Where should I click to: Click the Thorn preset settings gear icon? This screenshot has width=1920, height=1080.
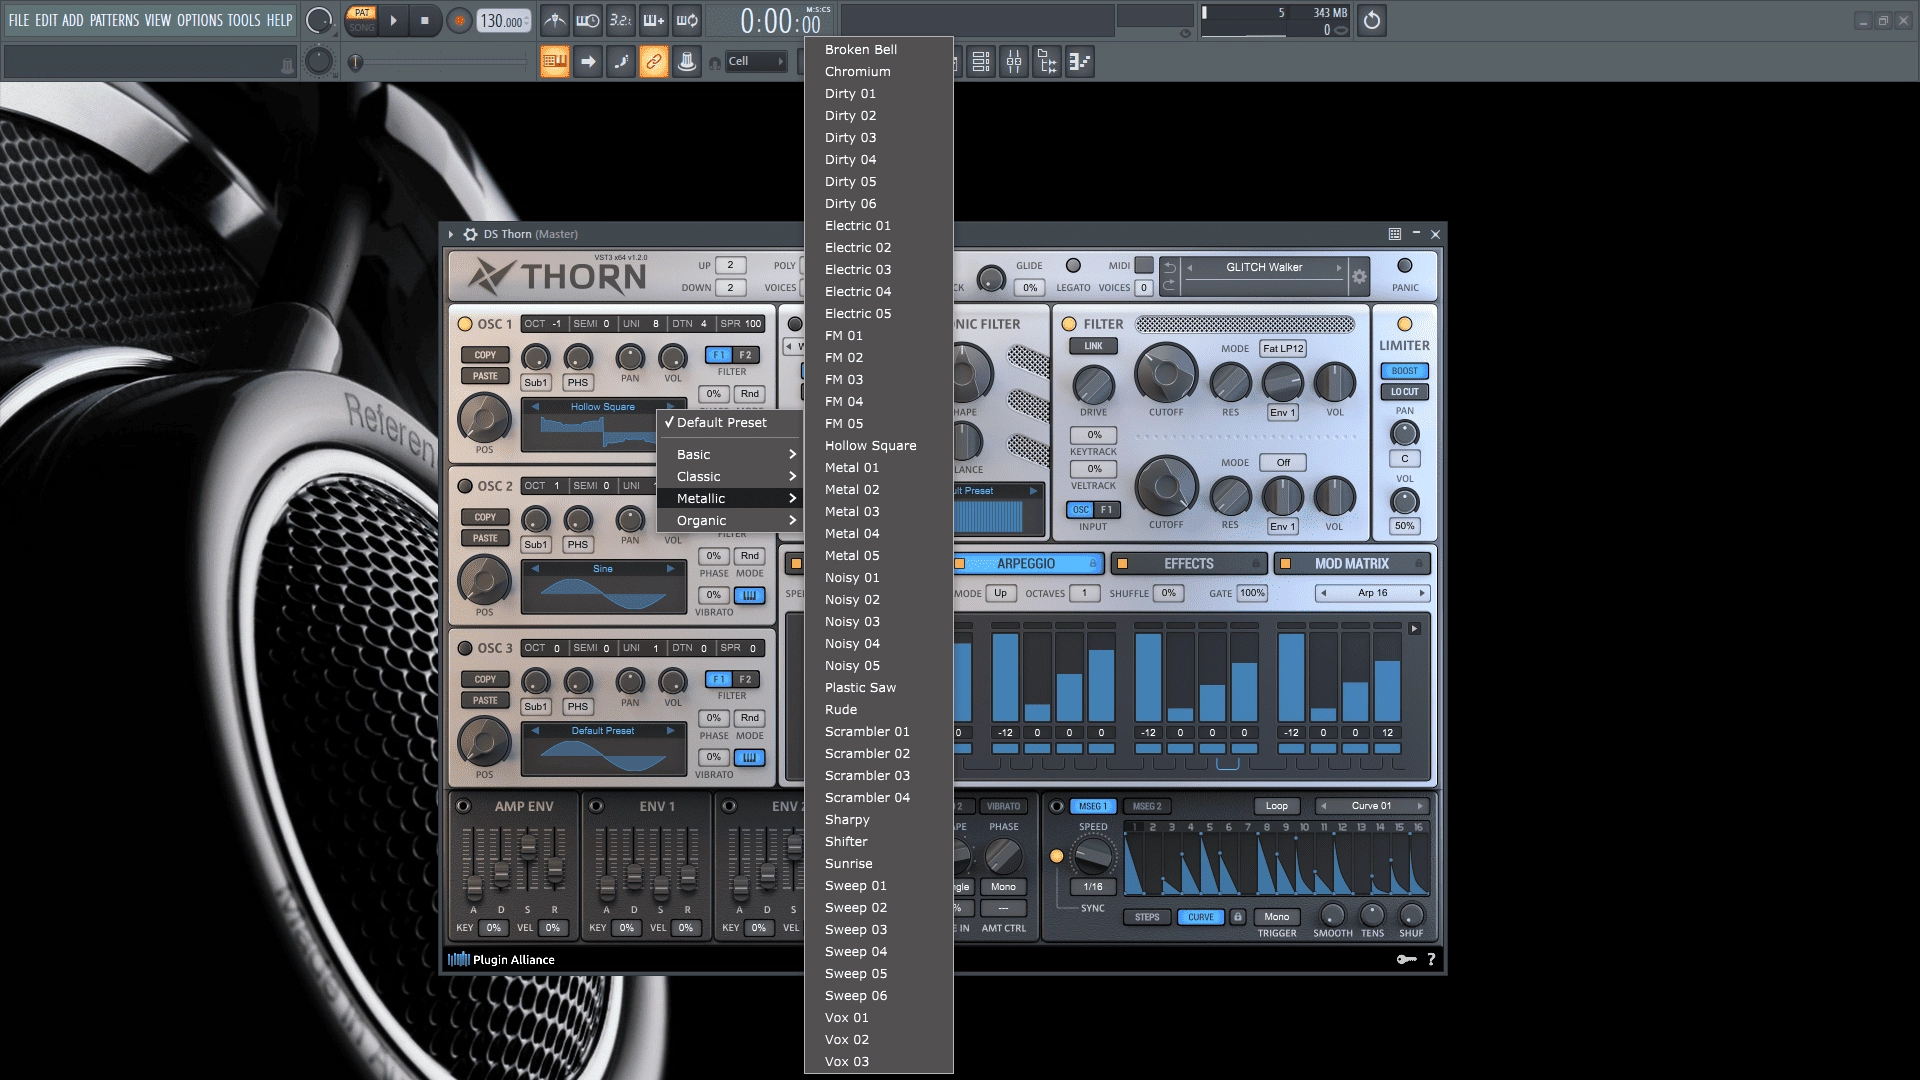click(1359, 277)
